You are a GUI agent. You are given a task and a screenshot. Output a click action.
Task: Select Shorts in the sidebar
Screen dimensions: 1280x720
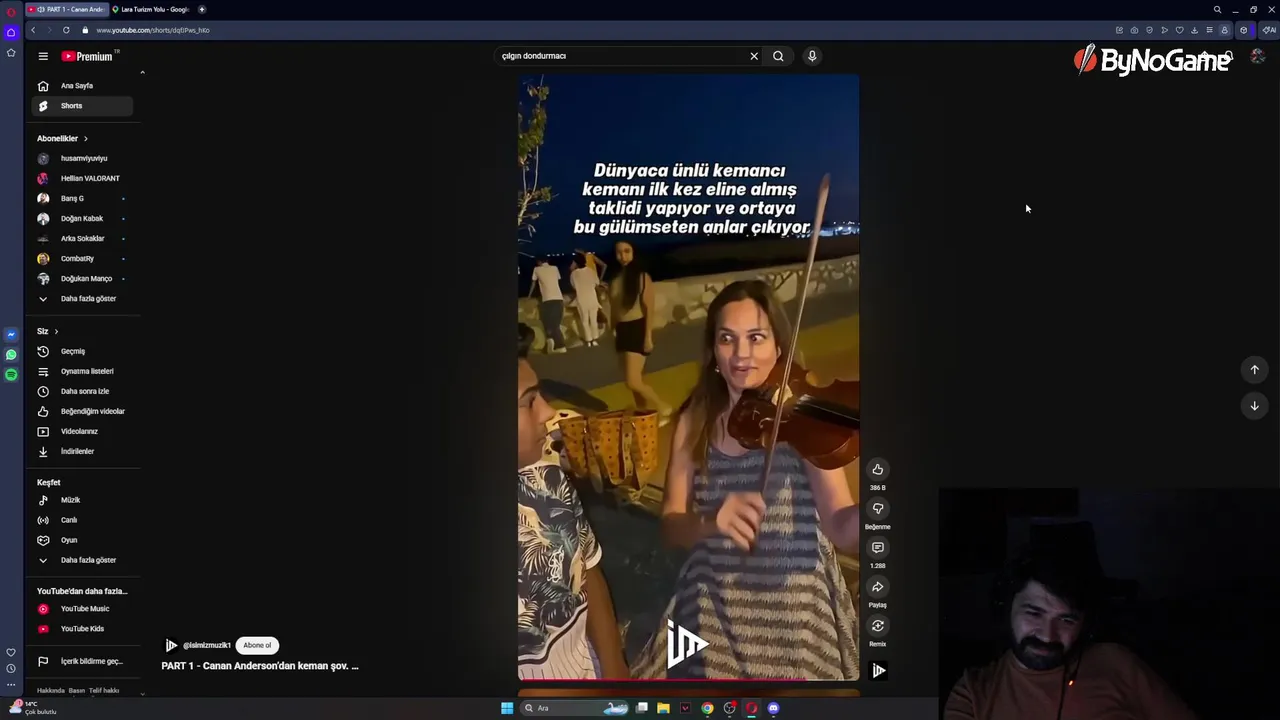point(81,106)
